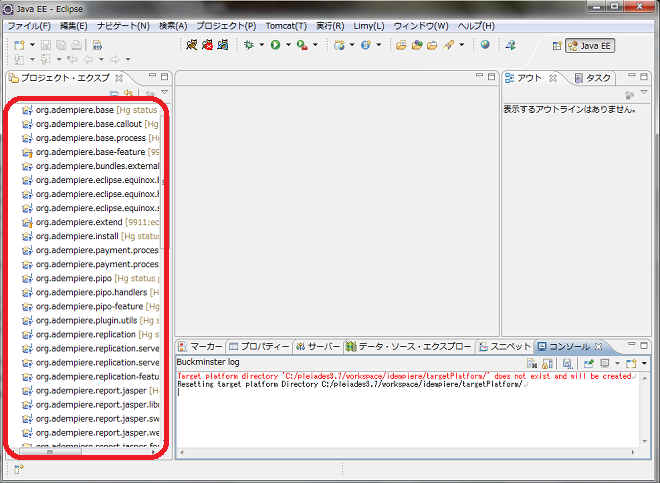660x483 pixels.
Task: Switch to the スニペット tab
Action: (505, 347)
